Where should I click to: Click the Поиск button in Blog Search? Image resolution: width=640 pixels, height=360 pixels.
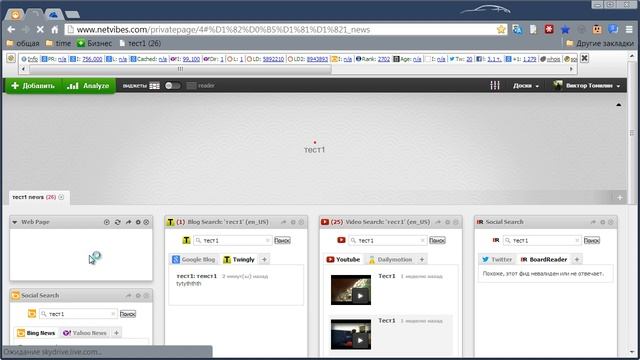282,240
